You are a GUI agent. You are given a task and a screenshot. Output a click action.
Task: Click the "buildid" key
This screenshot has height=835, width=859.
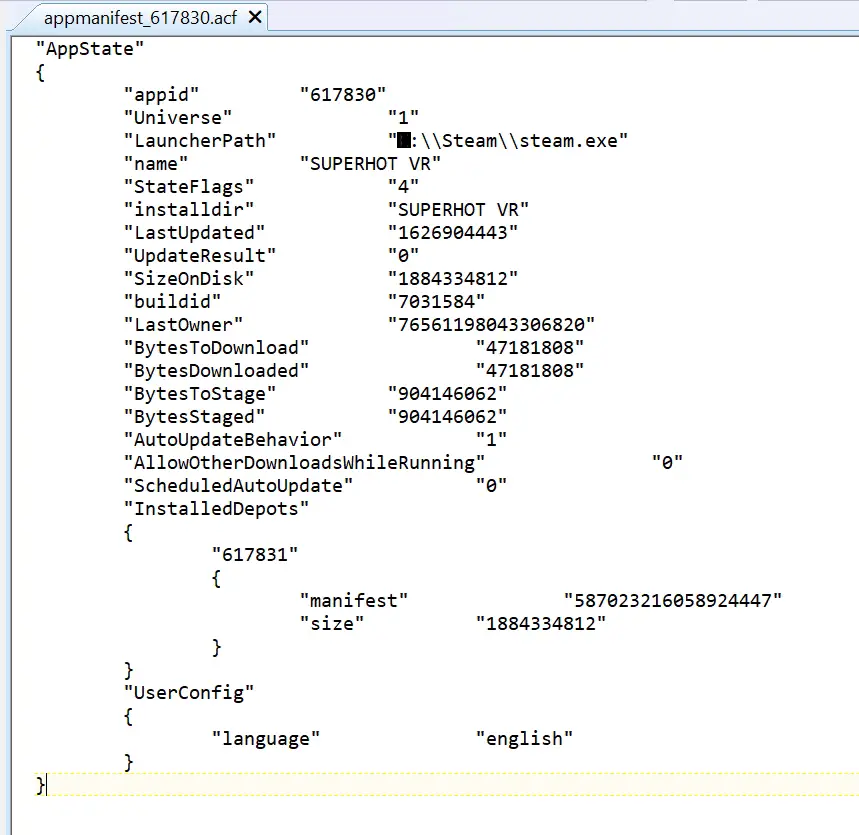[x=173, y=302]
